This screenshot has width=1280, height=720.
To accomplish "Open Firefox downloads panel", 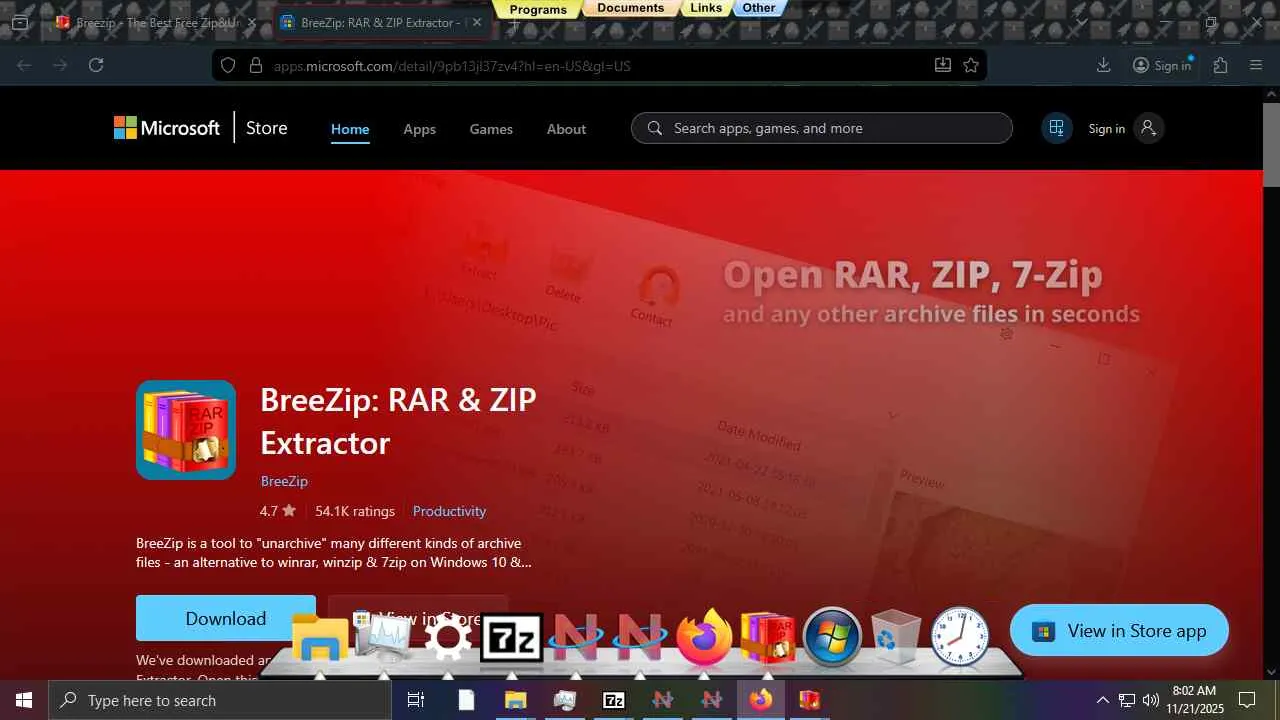I will click(x=1104, y=65).
